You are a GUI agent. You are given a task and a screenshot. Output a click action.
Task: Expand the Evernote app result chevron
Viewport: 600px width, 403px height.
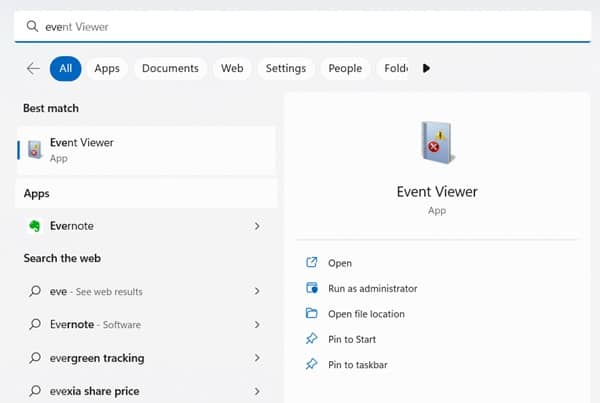257,226
